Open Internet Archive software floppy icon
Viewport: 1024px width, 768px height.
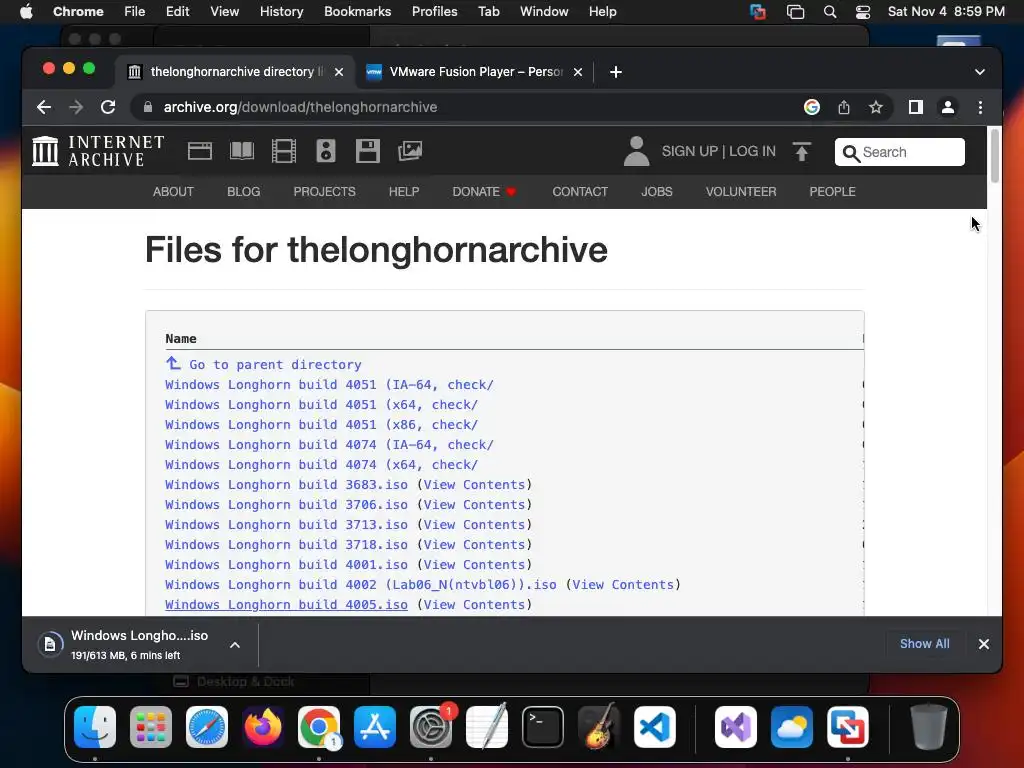[x=368, y=152]
